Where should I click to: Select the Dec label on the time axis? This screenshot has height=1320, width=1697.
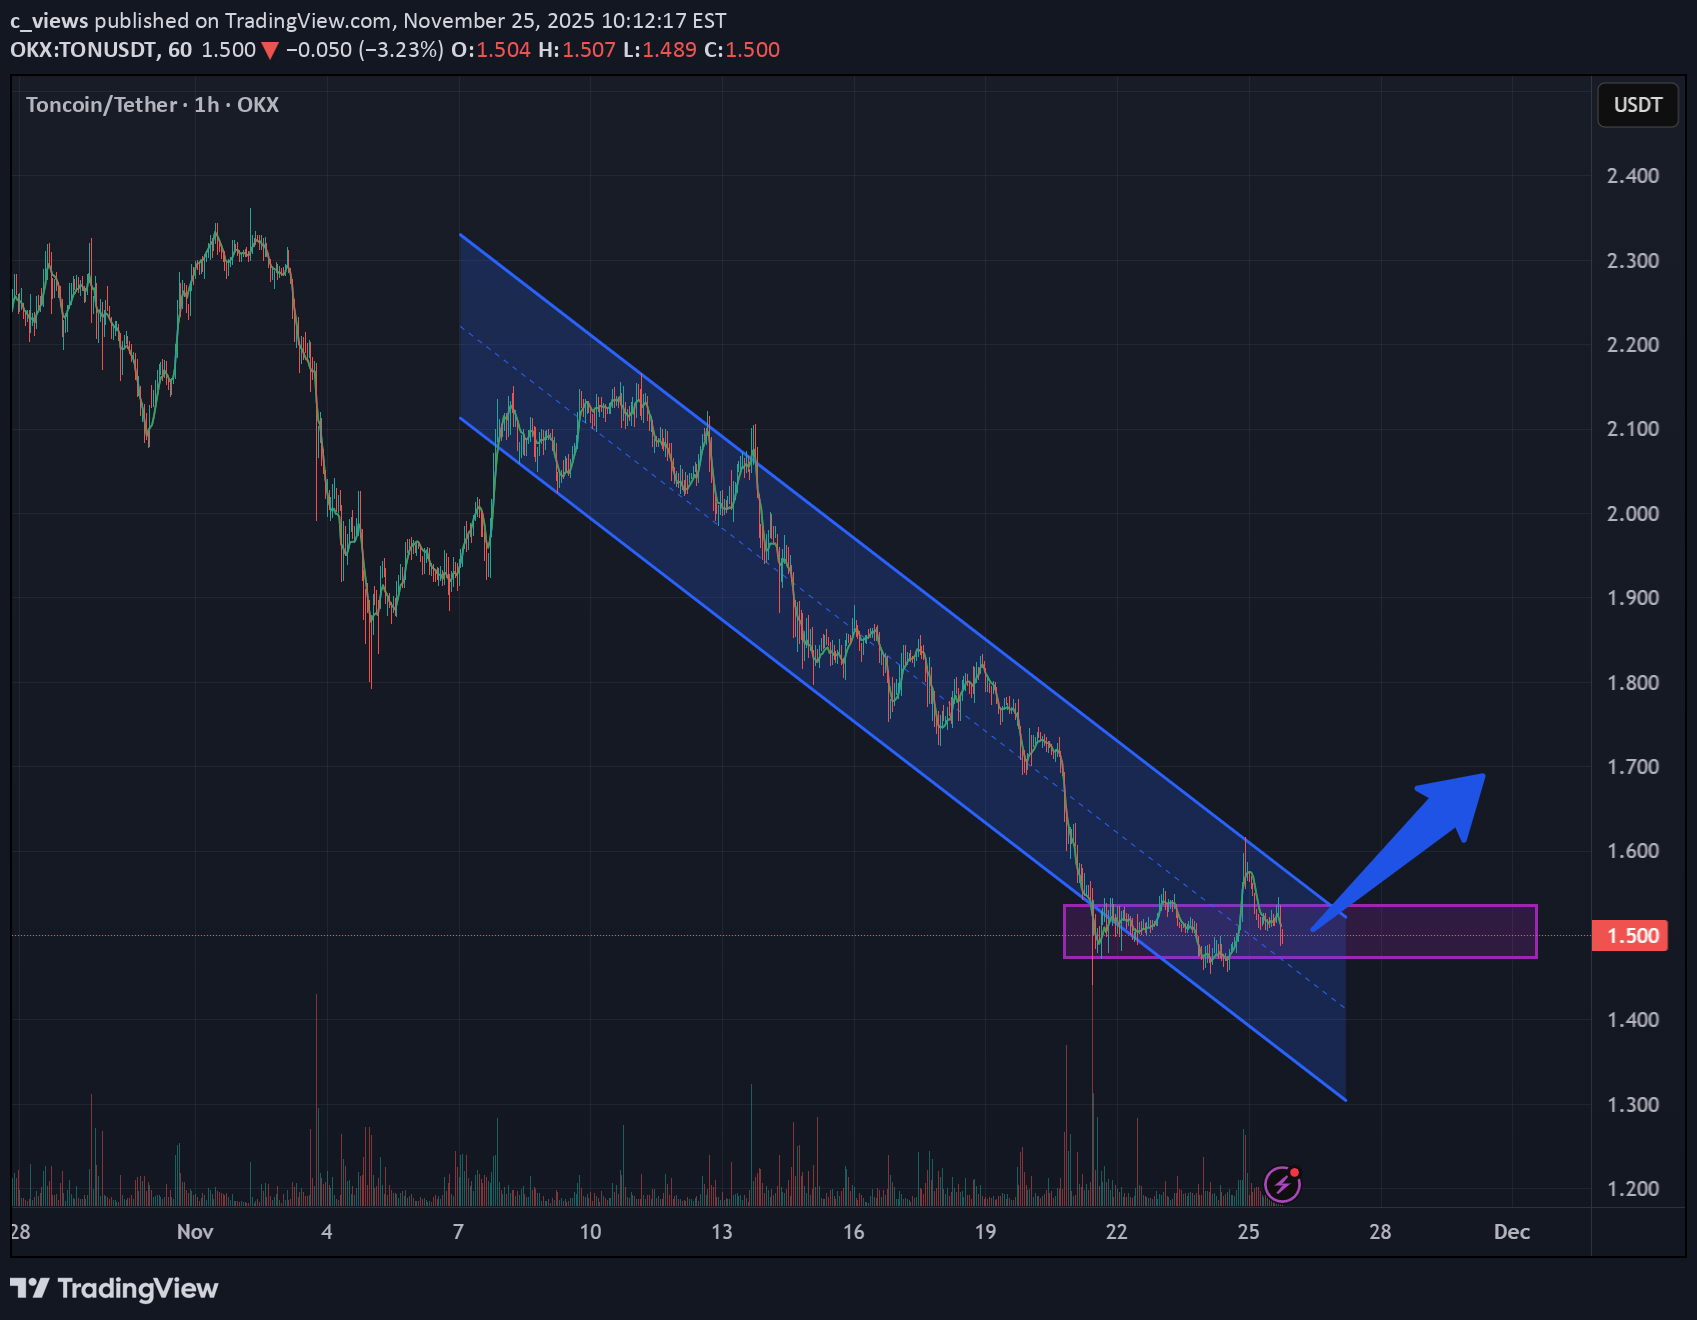coord(1511,1232)
